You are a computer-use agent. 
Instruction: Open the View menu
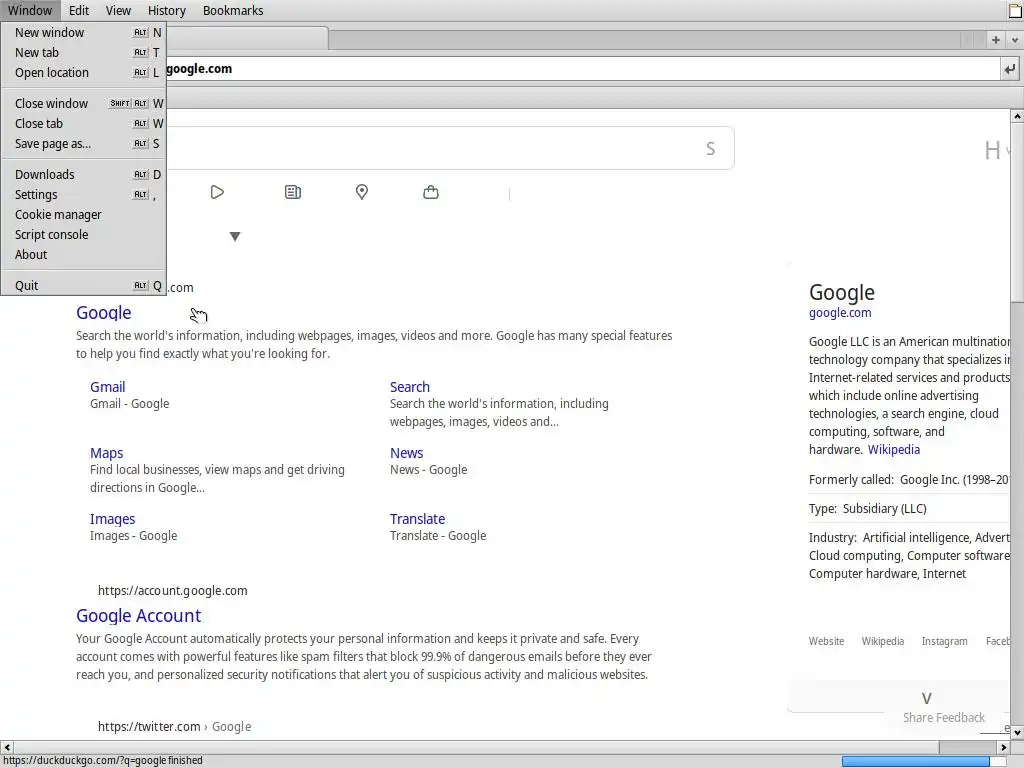[x=118, y=10]
